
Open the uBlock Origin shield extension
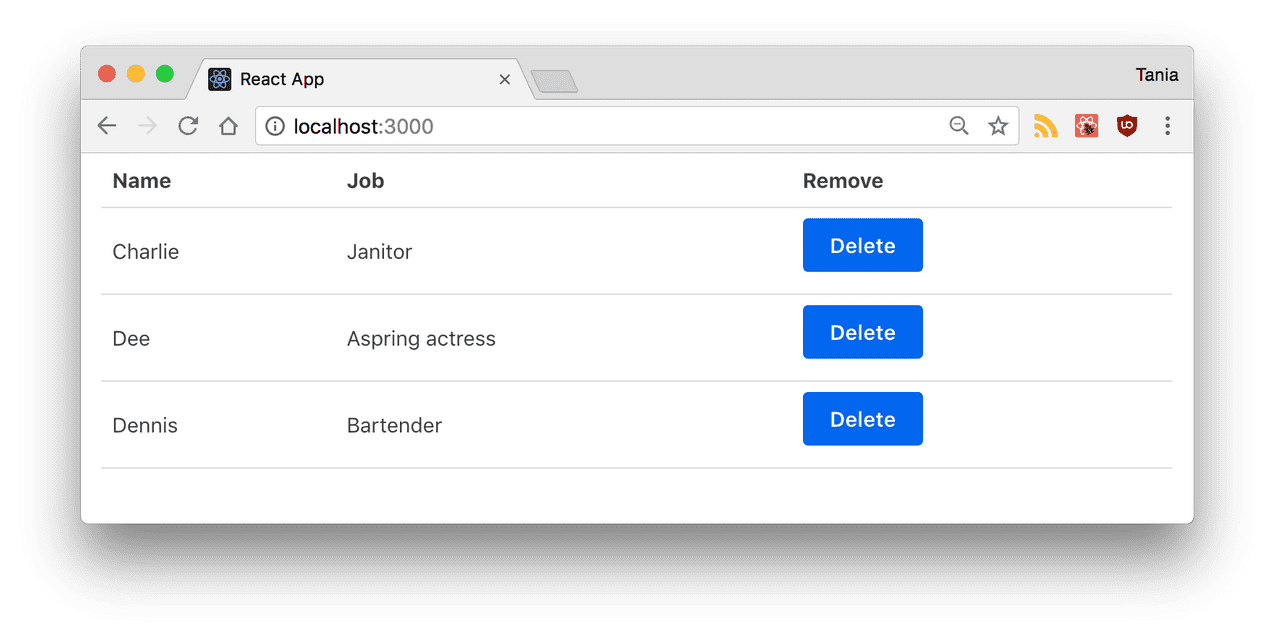click(1127, 126)
